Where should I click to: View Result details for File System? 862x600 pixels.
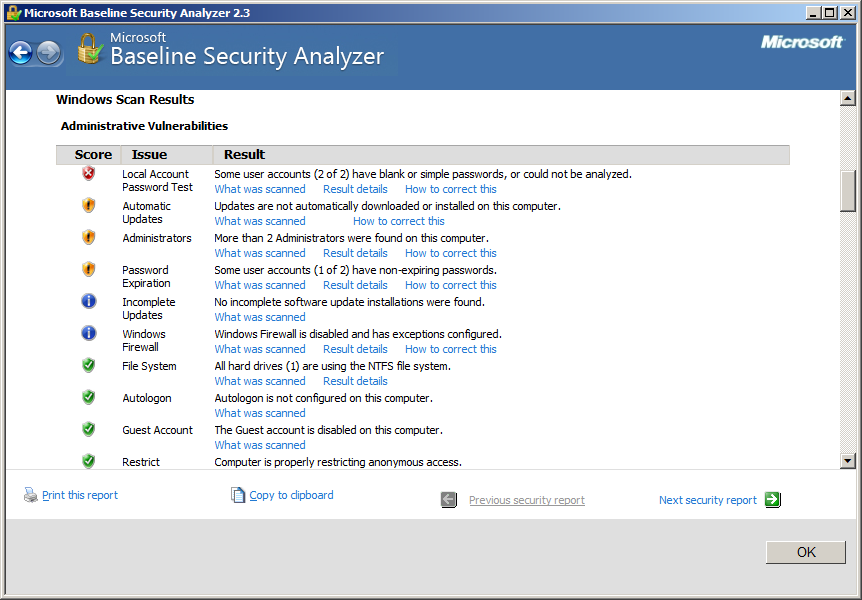click(x=355, y=381)
